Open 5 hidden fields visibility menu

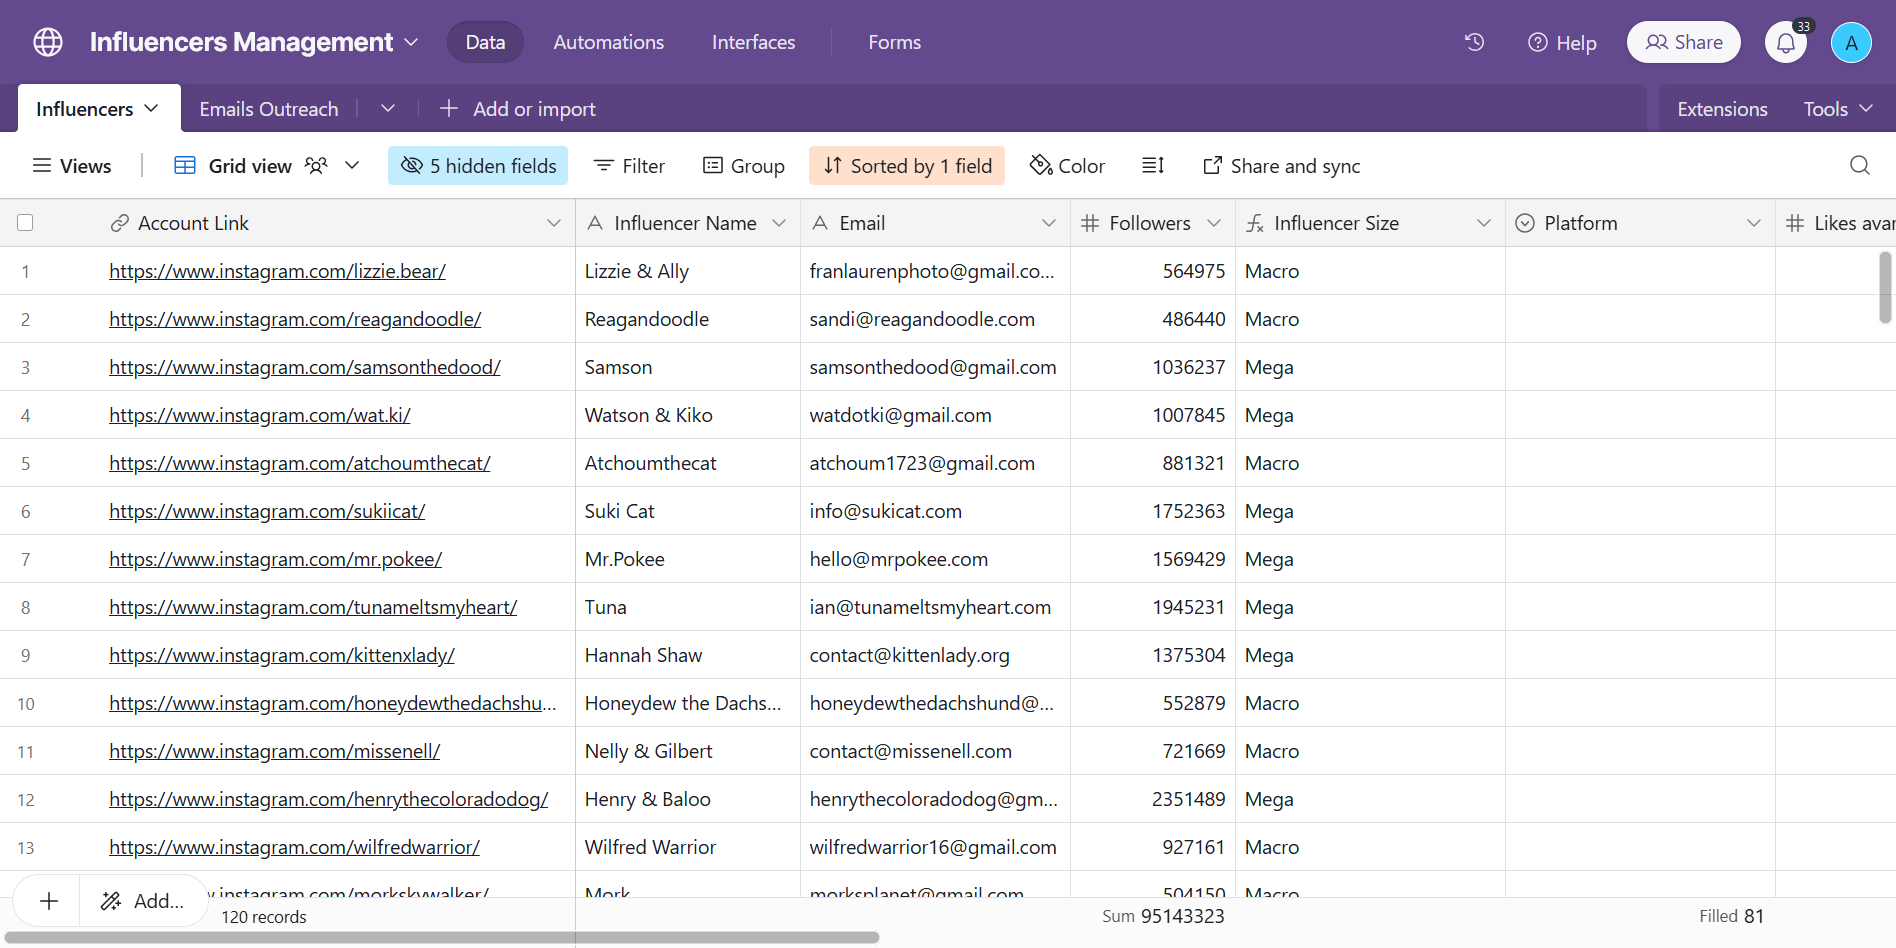478,165
